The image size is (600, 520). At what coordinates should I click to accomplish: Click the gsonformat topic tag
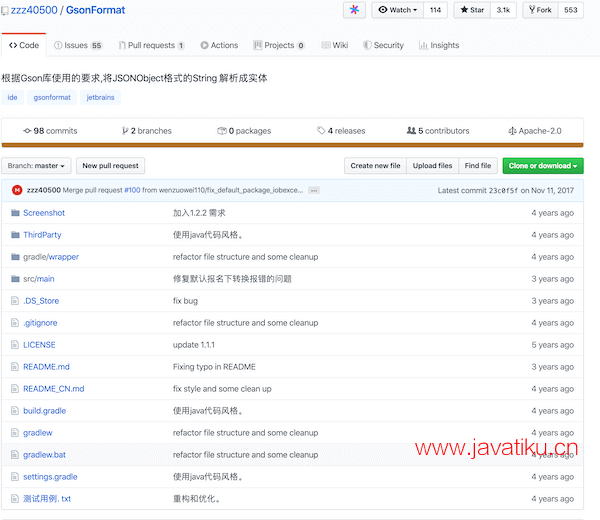pyautogui.click(x=52, y=97)
